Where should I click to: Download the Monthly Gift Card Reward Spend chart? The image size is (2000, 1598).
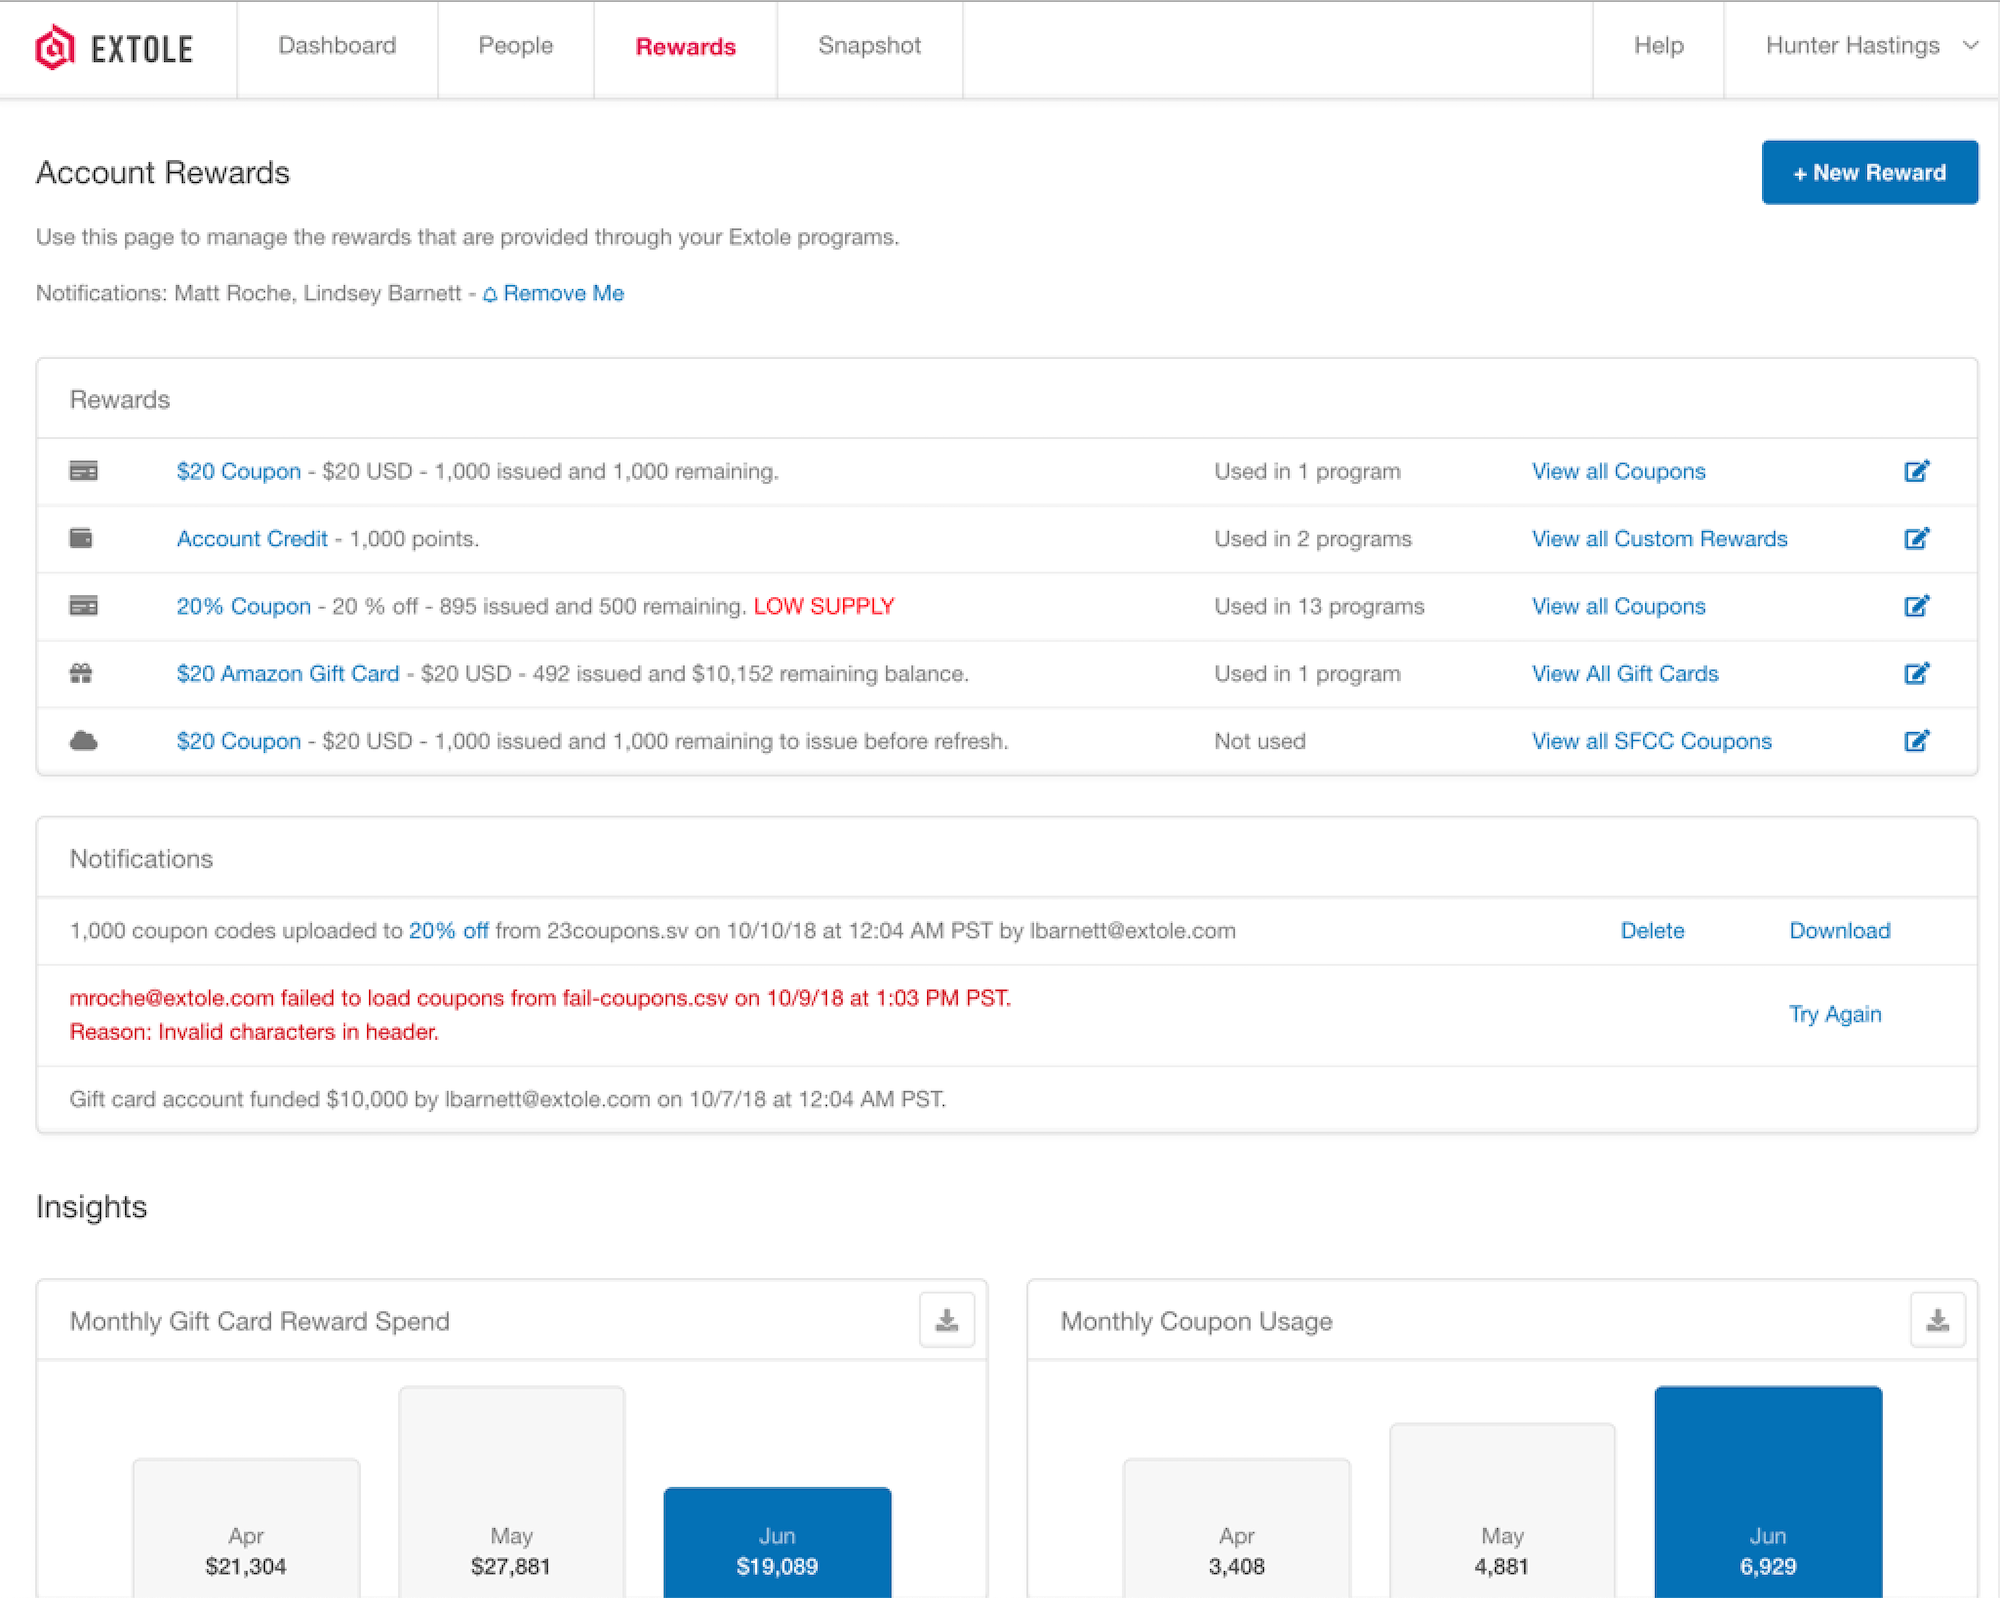pos(946,1319)
